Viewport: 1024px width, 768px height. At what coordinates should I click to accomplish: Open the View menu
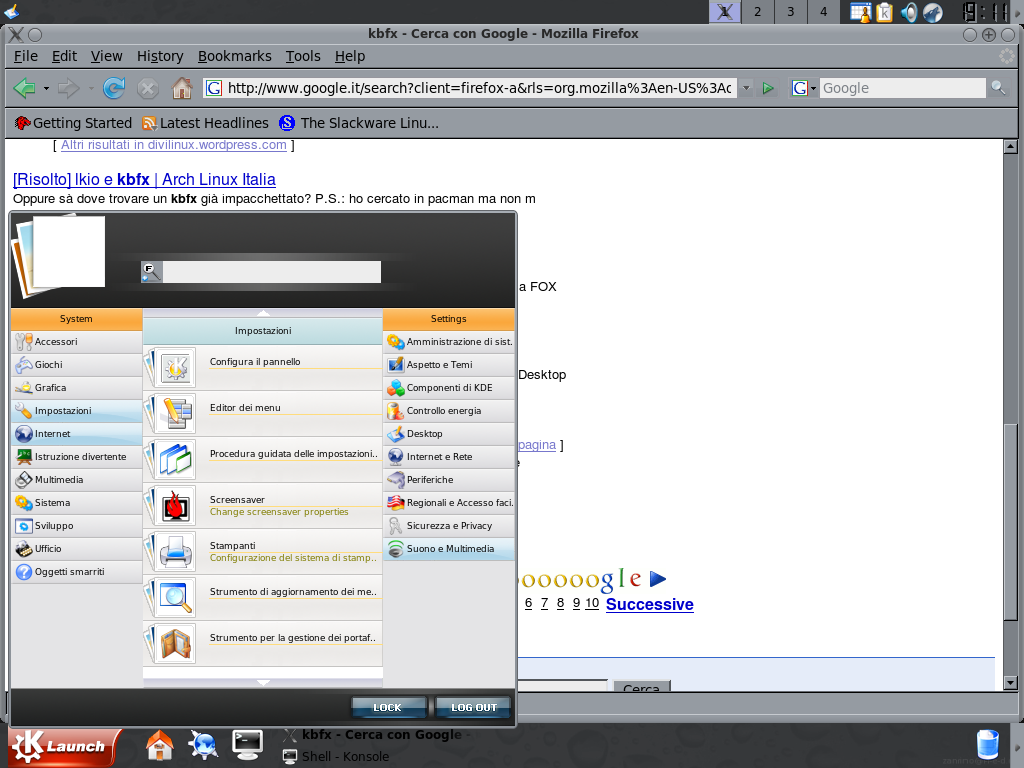pyautogui.click(x=106, y=56)
